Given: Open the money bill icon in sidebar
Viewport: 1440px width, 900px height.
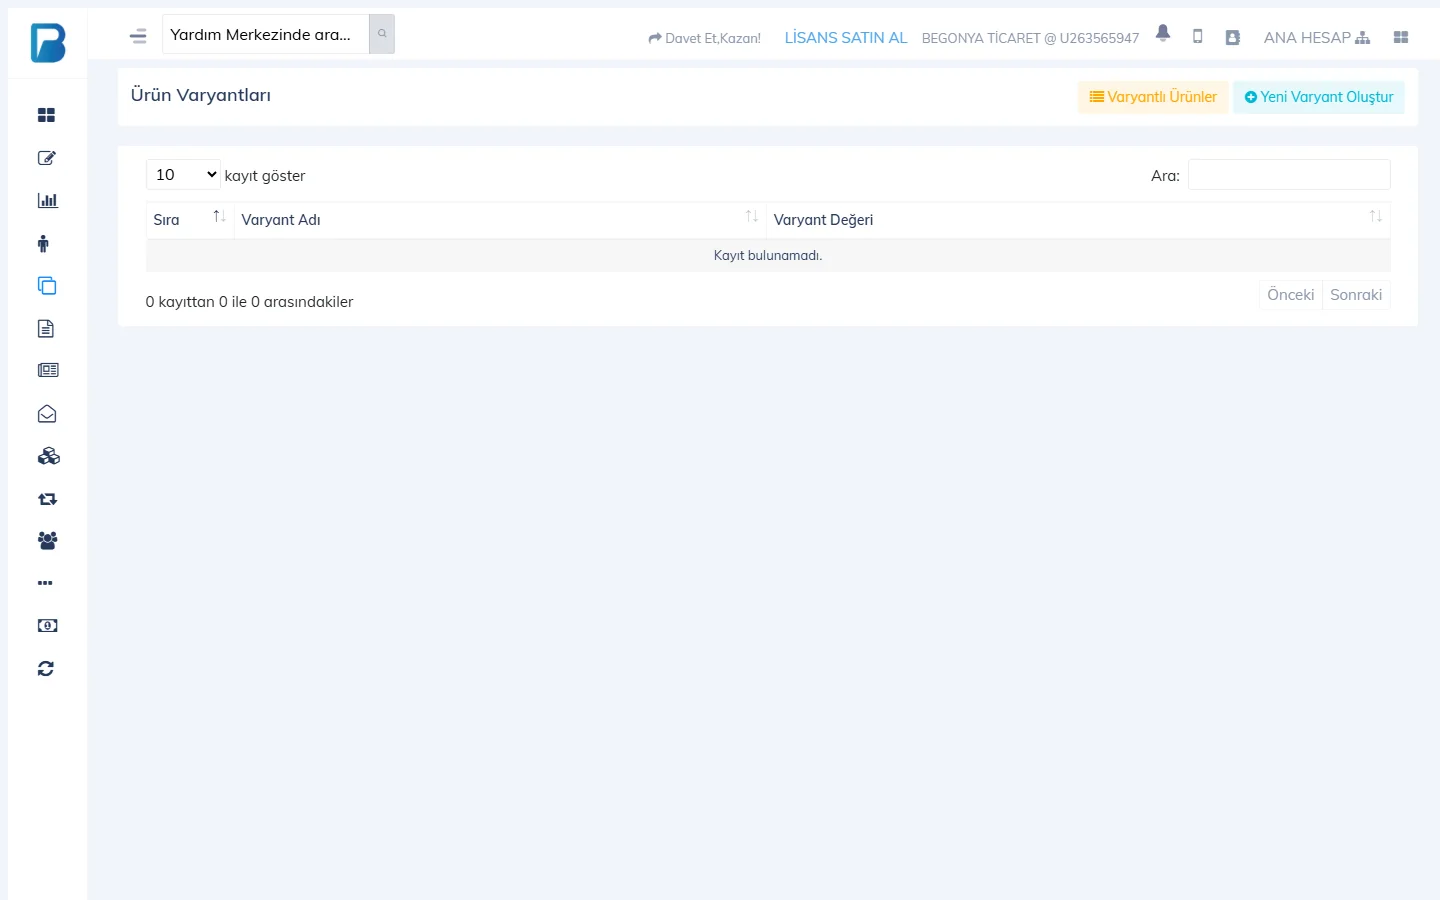Looking at the screenshot, I should (x=47, y=625).
